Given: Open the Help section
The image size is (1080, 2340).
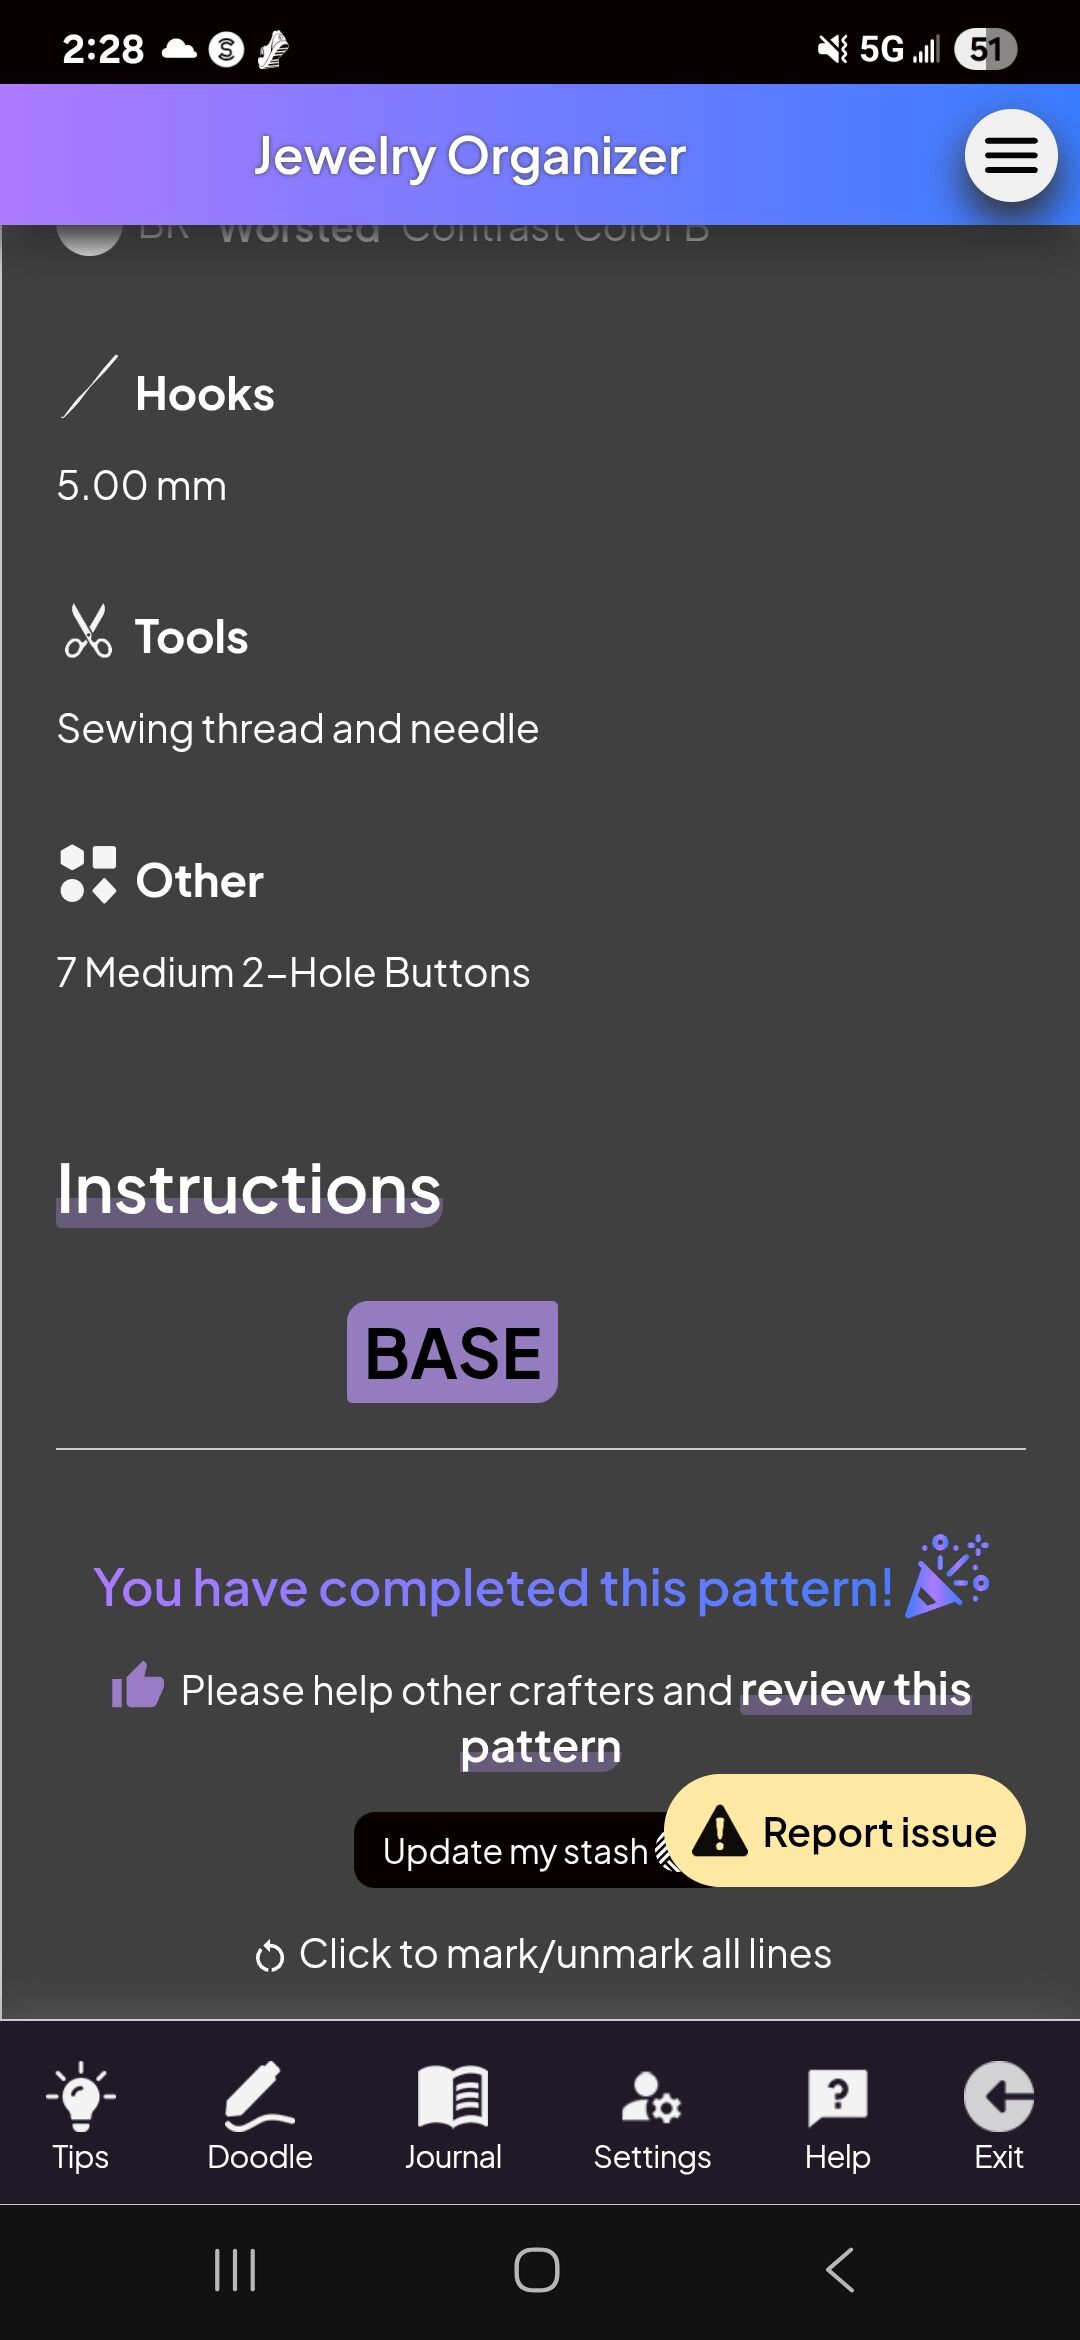Looking at the screenshot, I should (x=838, y=2116).
